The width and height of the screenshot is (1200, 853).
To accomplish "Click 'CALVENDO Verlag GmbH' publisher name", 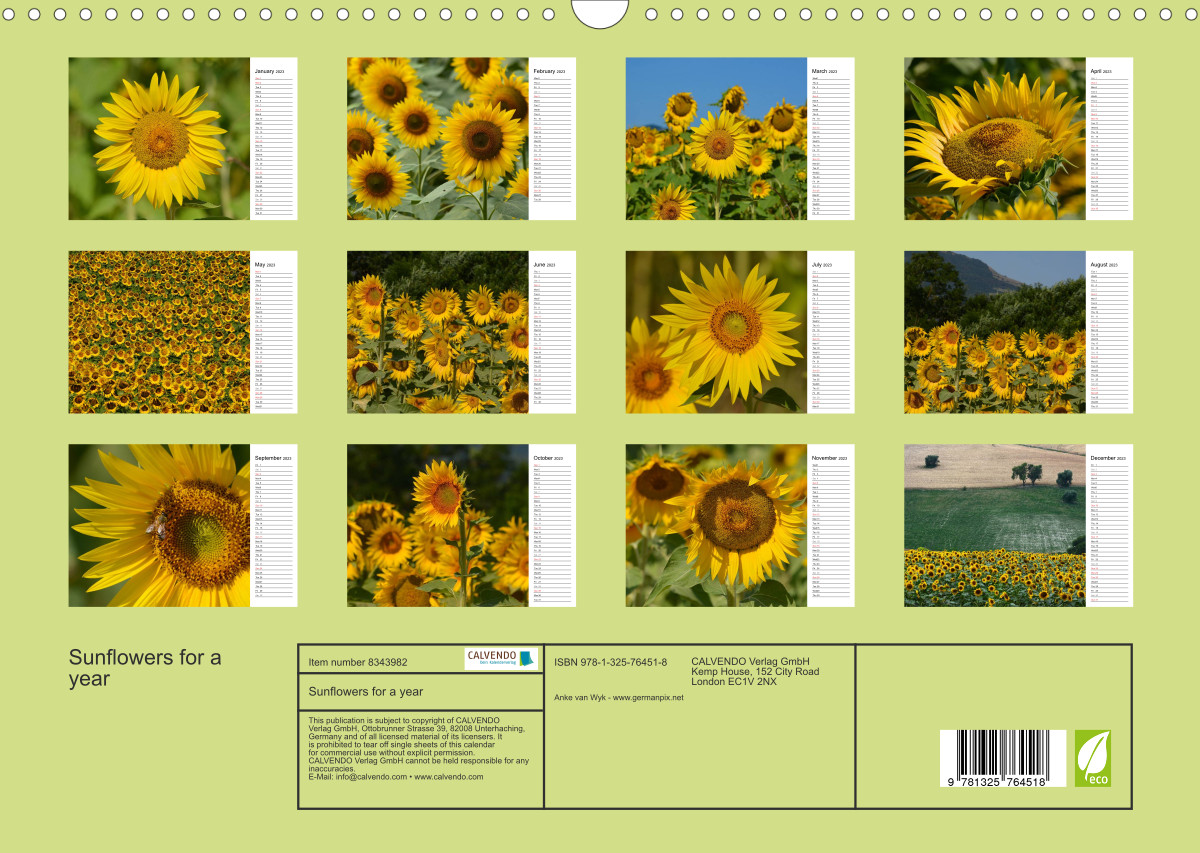I will 750,662.
